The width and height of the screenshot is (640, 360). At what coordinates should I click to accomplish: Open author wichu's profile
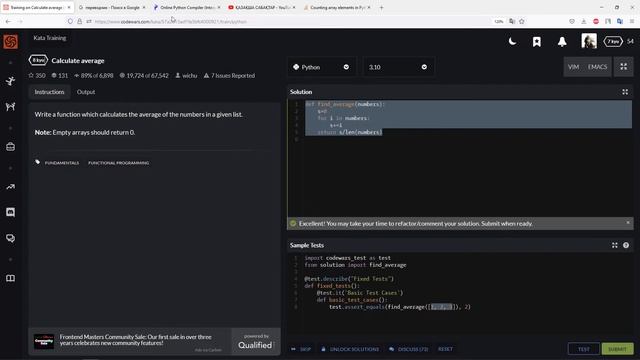click(186, 76)
